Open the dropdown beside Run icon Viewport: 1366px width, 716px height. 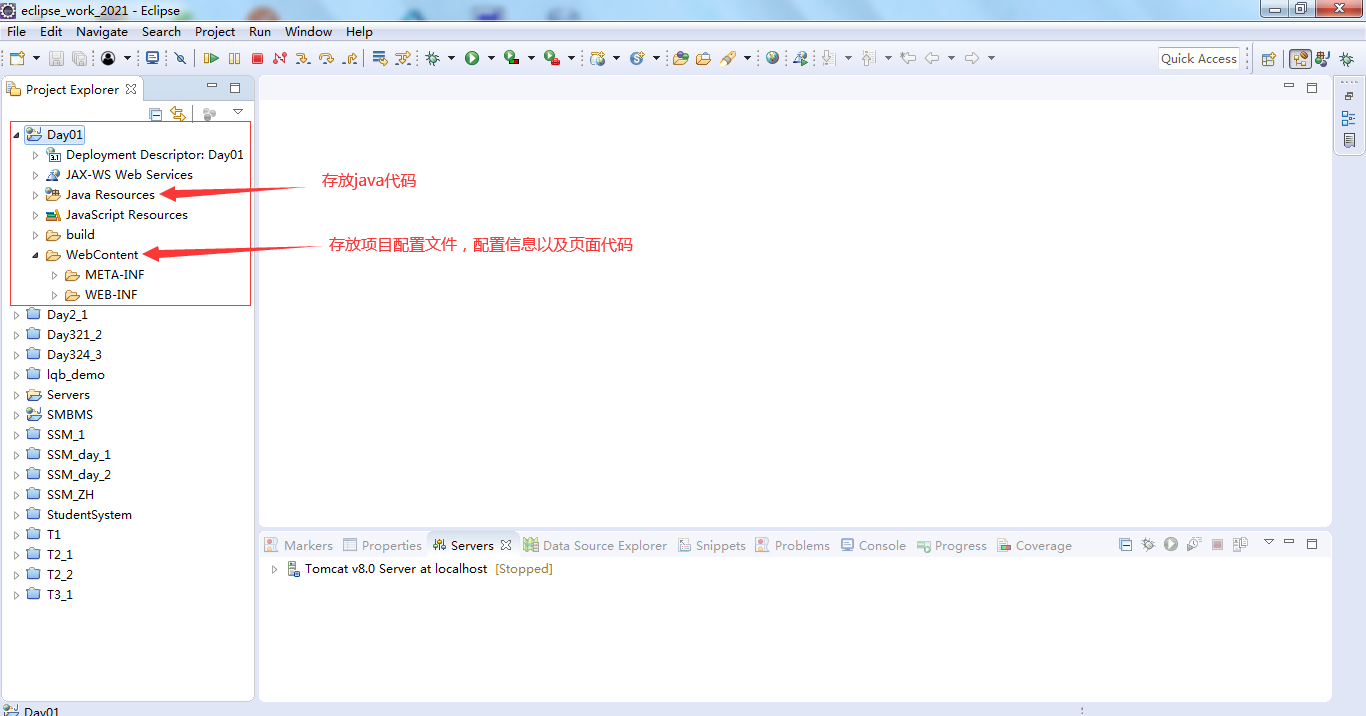coord(491,58)
